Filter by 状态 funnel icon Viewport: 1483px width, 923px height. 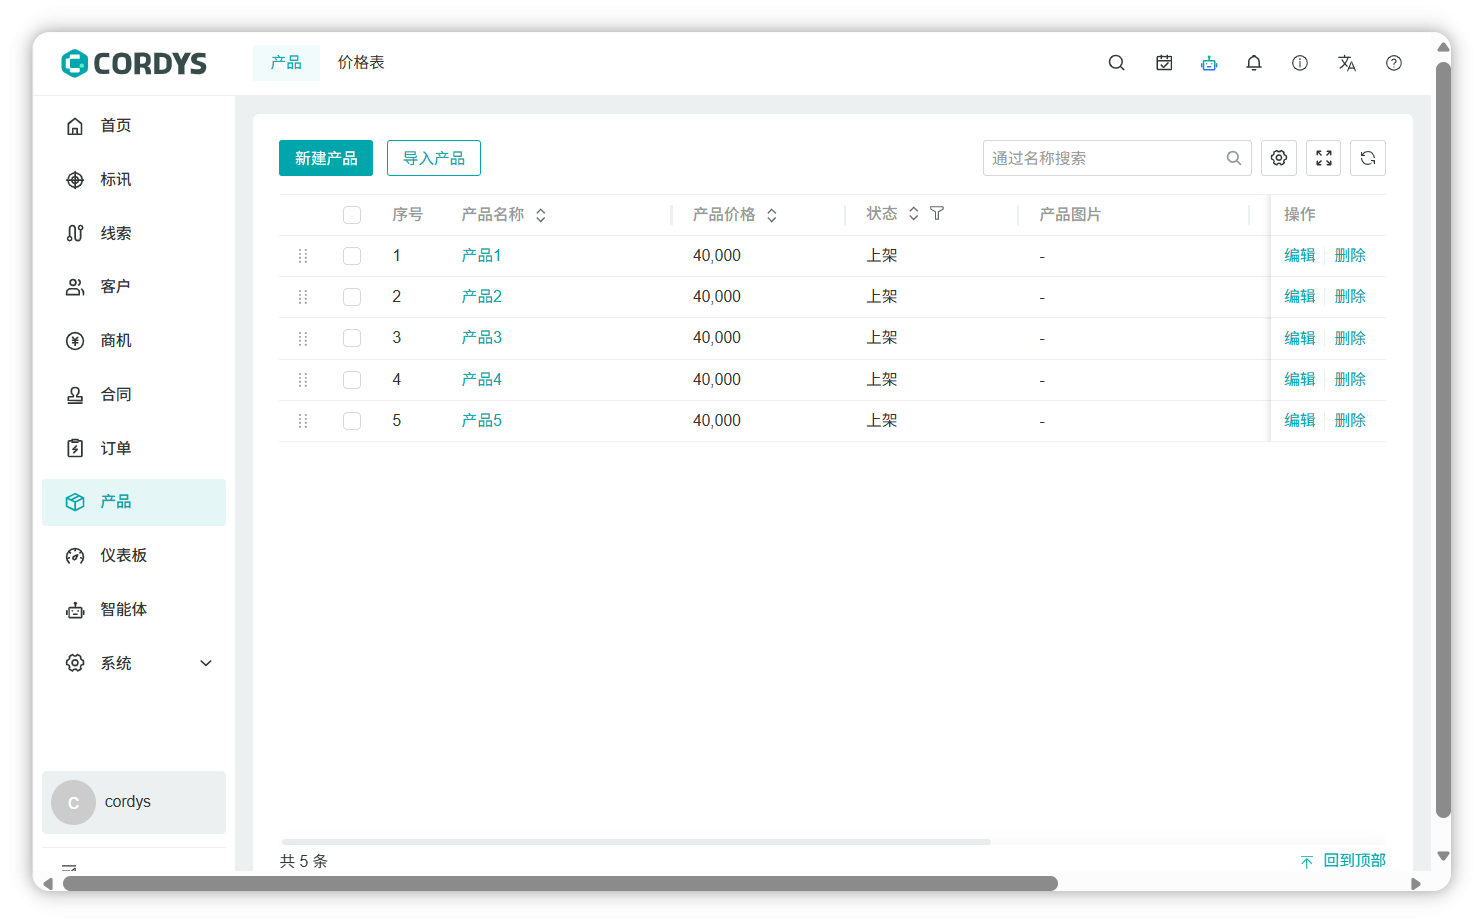coord(937,214)
